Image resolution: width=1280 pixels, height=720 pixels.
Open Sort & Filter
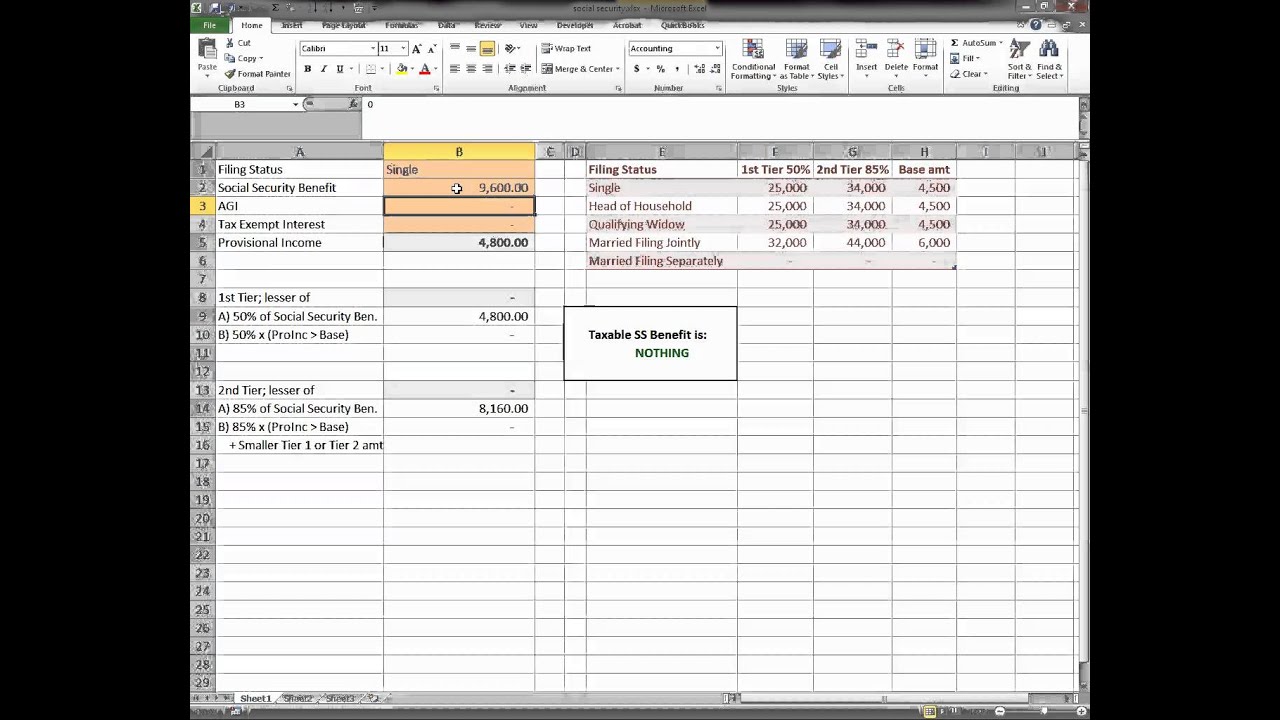tap(1019, 60)
